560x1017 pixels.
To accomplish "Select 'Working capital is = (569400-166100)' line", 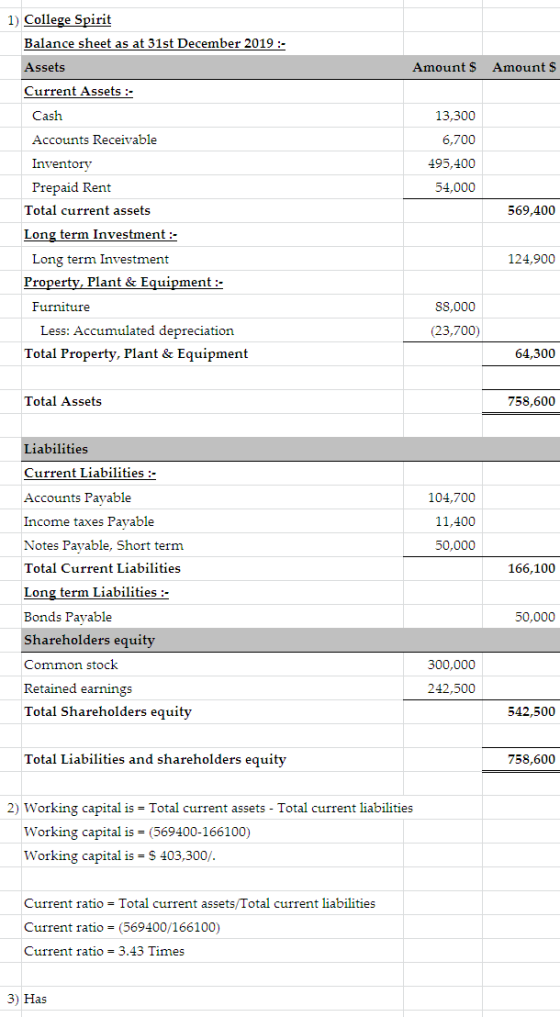I will click(138, 832).
